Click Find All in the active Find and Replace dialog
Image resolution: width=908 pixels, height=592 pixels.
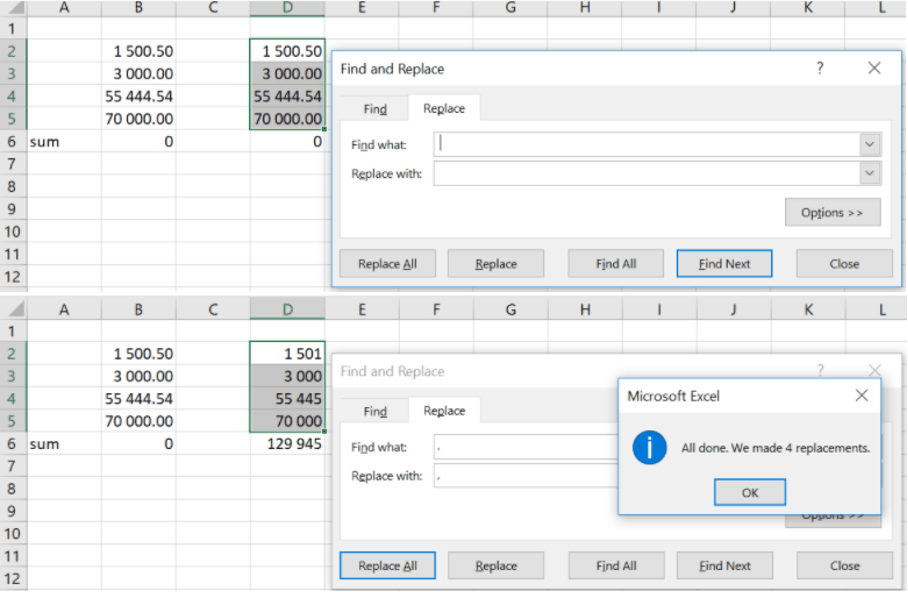point(615,264)
